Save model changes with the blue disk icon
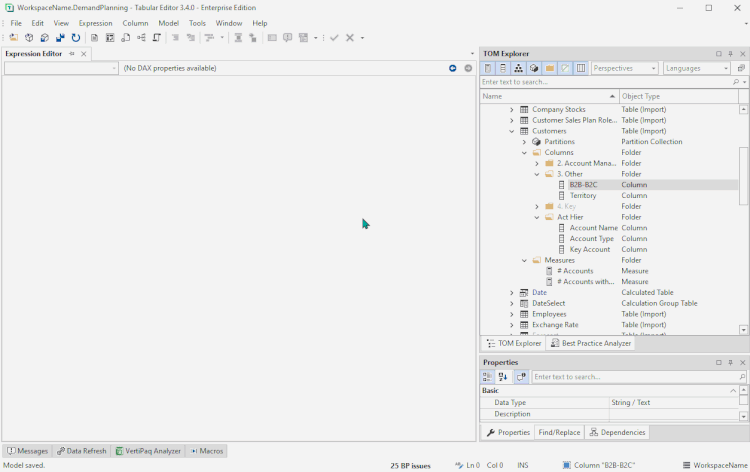Screen dimensions: 750x472 click(60, 38)
